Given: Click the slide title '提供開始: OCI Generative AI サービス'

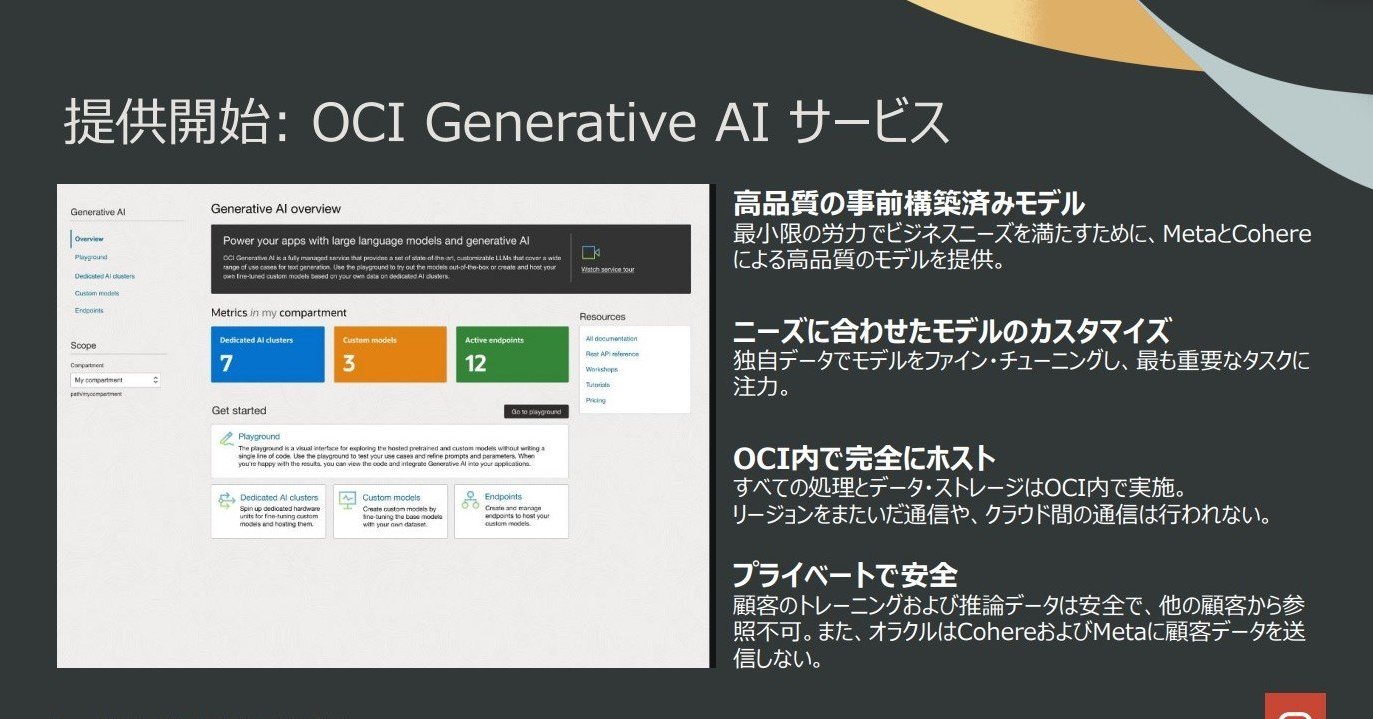Looking at the screenshot, I should tap(506, 123).
